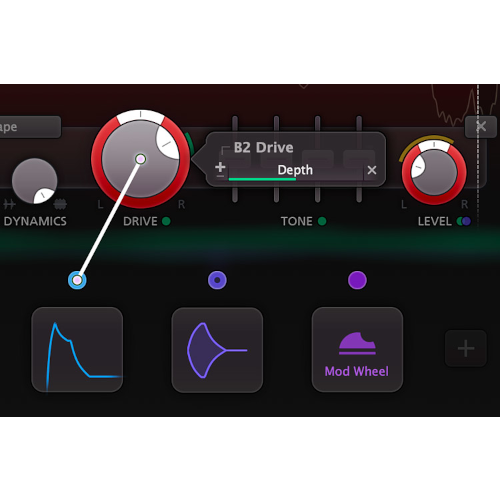Click the TONE label
500x500 pixels.
pos(296,221)
